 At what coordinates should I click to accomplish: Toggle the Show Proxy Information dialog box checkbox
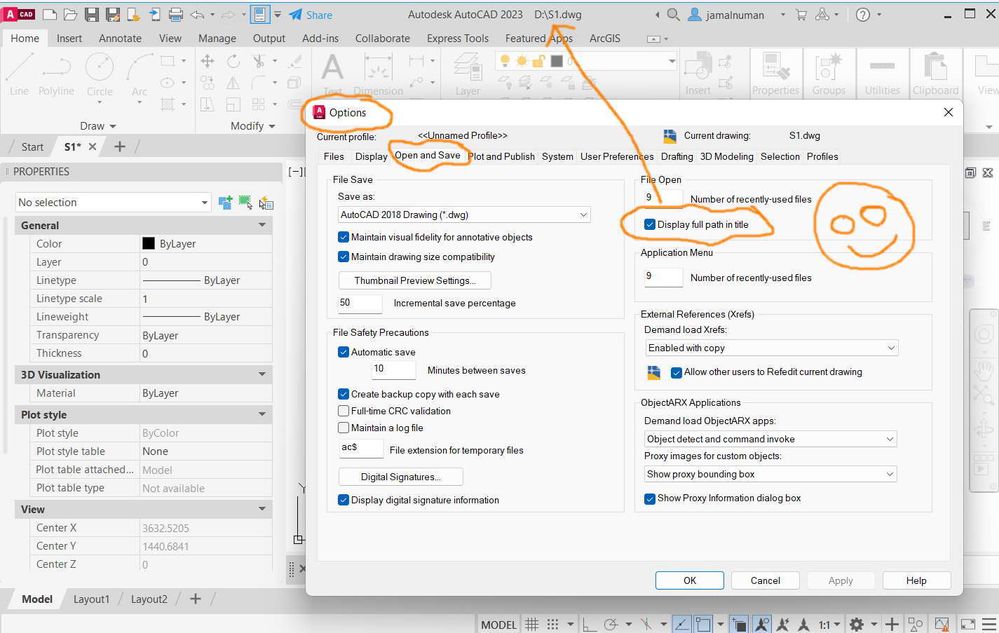(650, 499)
